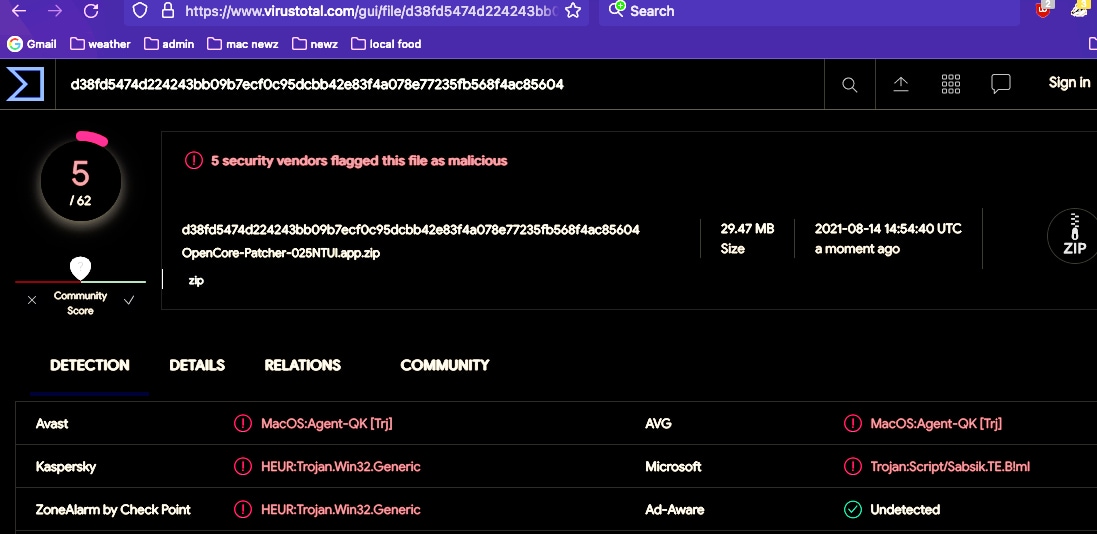Screen dimensions: 1097x534
Task: Open the Gmail bookmark
Action: coord(31,43)
